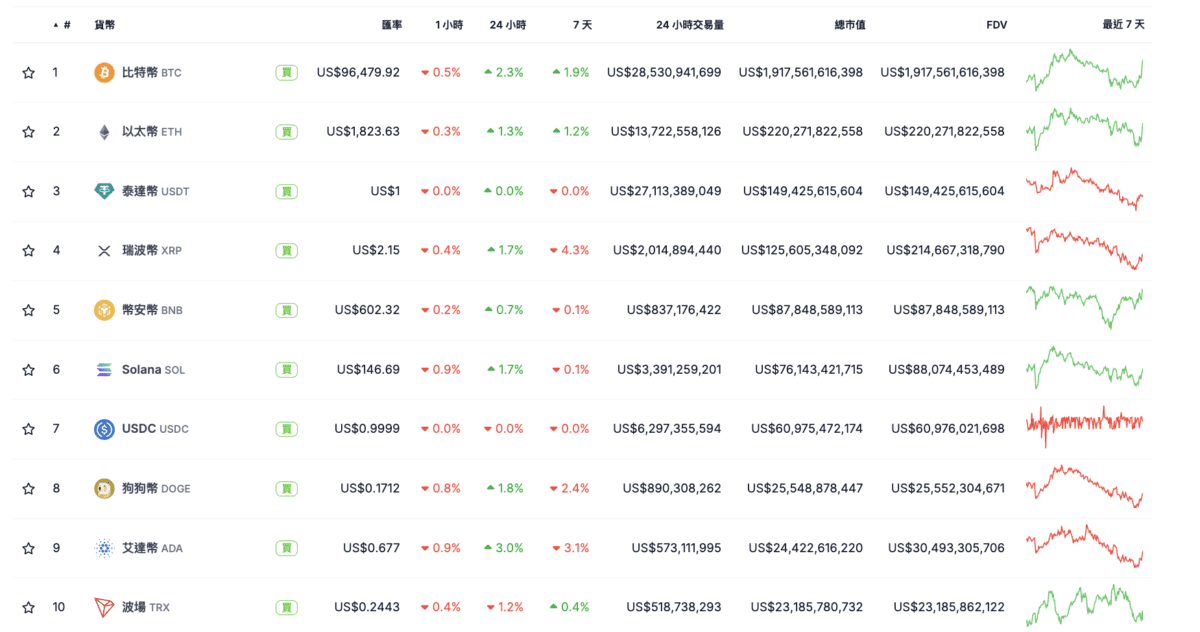This screenshot has width=1200, height=632.
Task: Star TRX as a favorite
Action: (x=29, y=607)
